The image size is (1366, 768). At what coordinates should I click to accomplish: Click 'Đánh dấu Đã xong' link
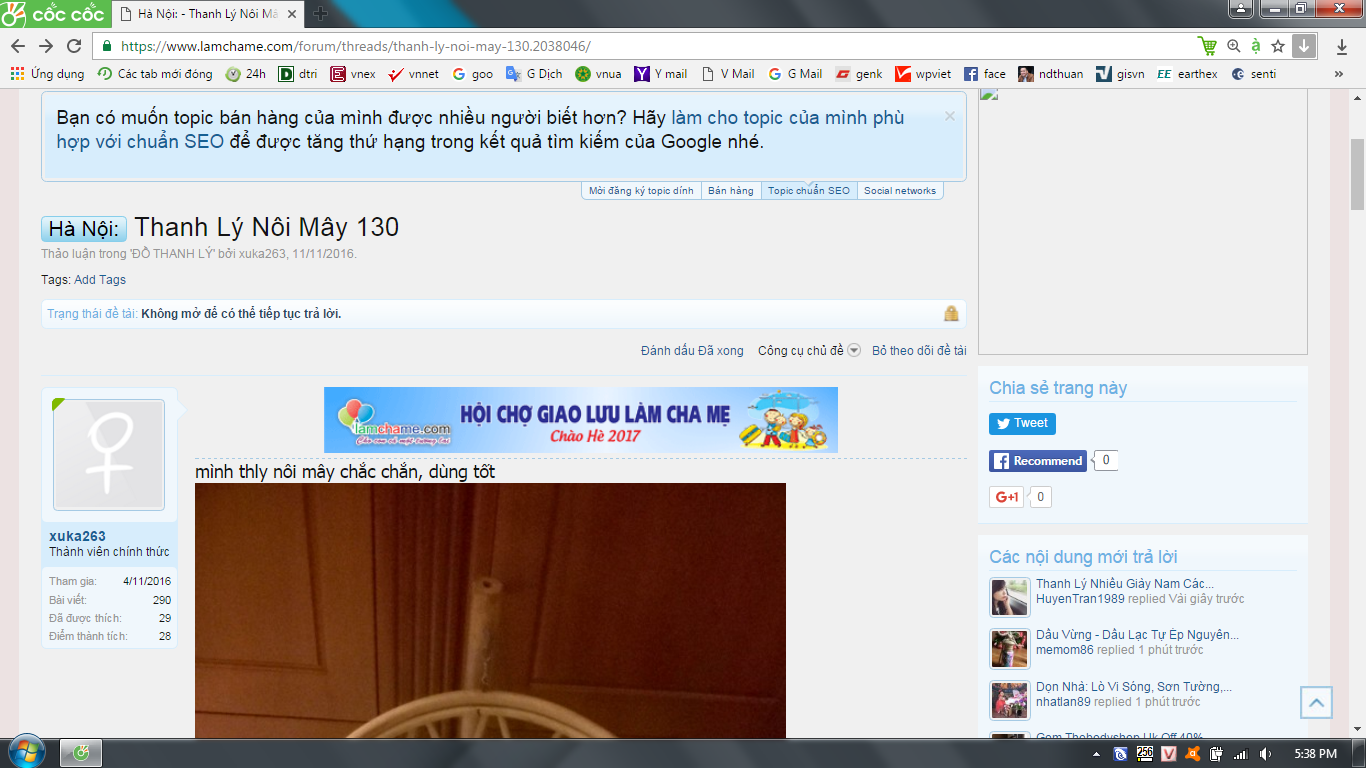tap(692, 351)
